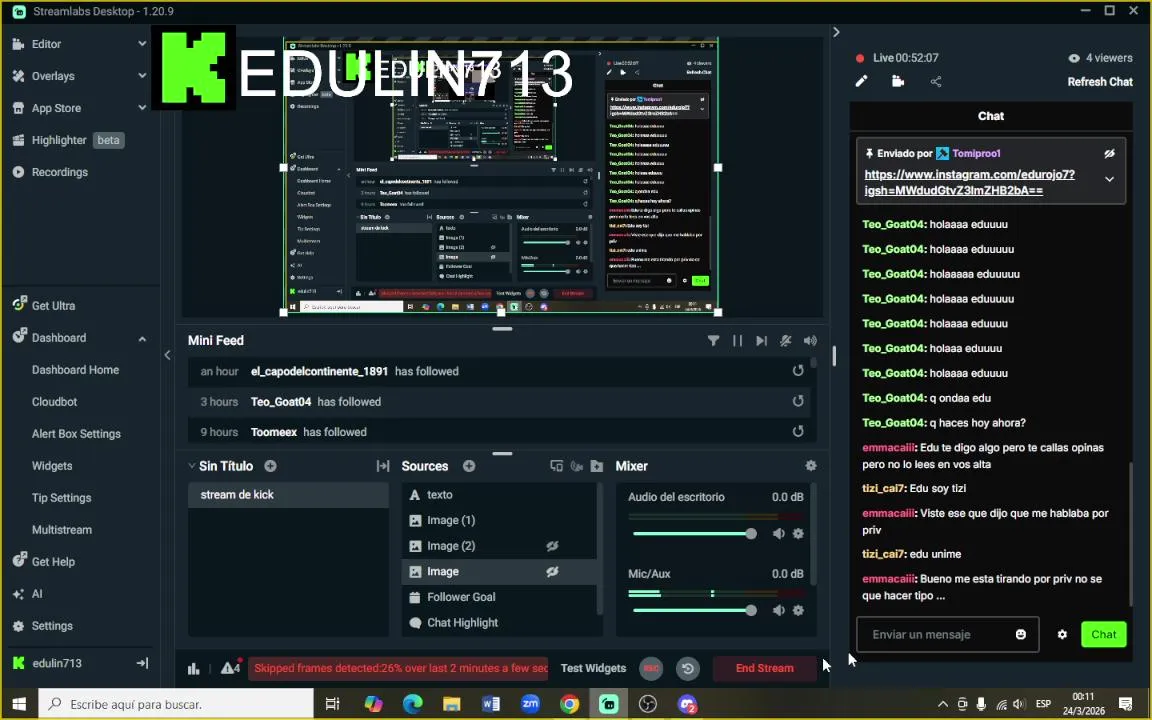Edit stream info pencil icon
The image size is (1152, 720).
tap(861, 82)
